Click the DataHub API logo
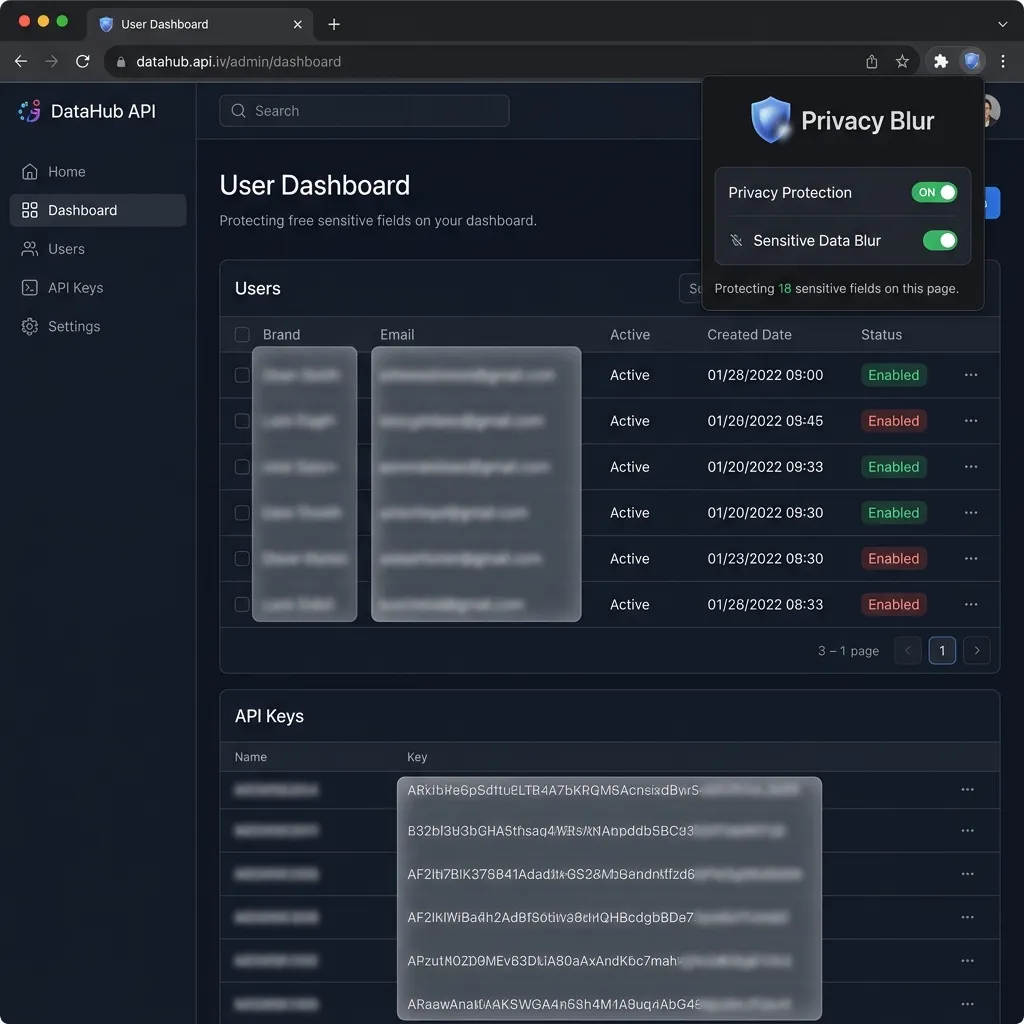The image size is (1024, 1024). click(x=30, y=111)
